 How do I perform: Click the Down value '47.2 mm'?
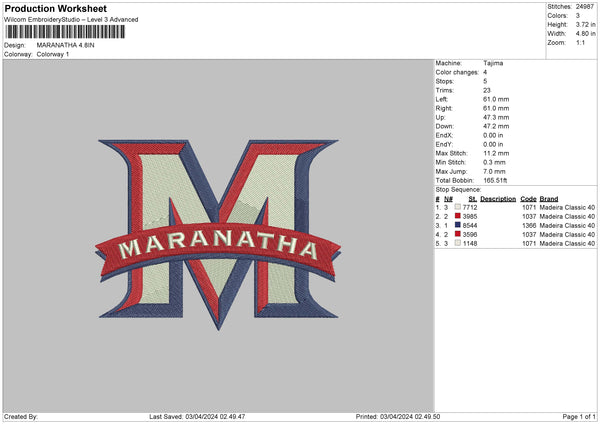[496, 126]
